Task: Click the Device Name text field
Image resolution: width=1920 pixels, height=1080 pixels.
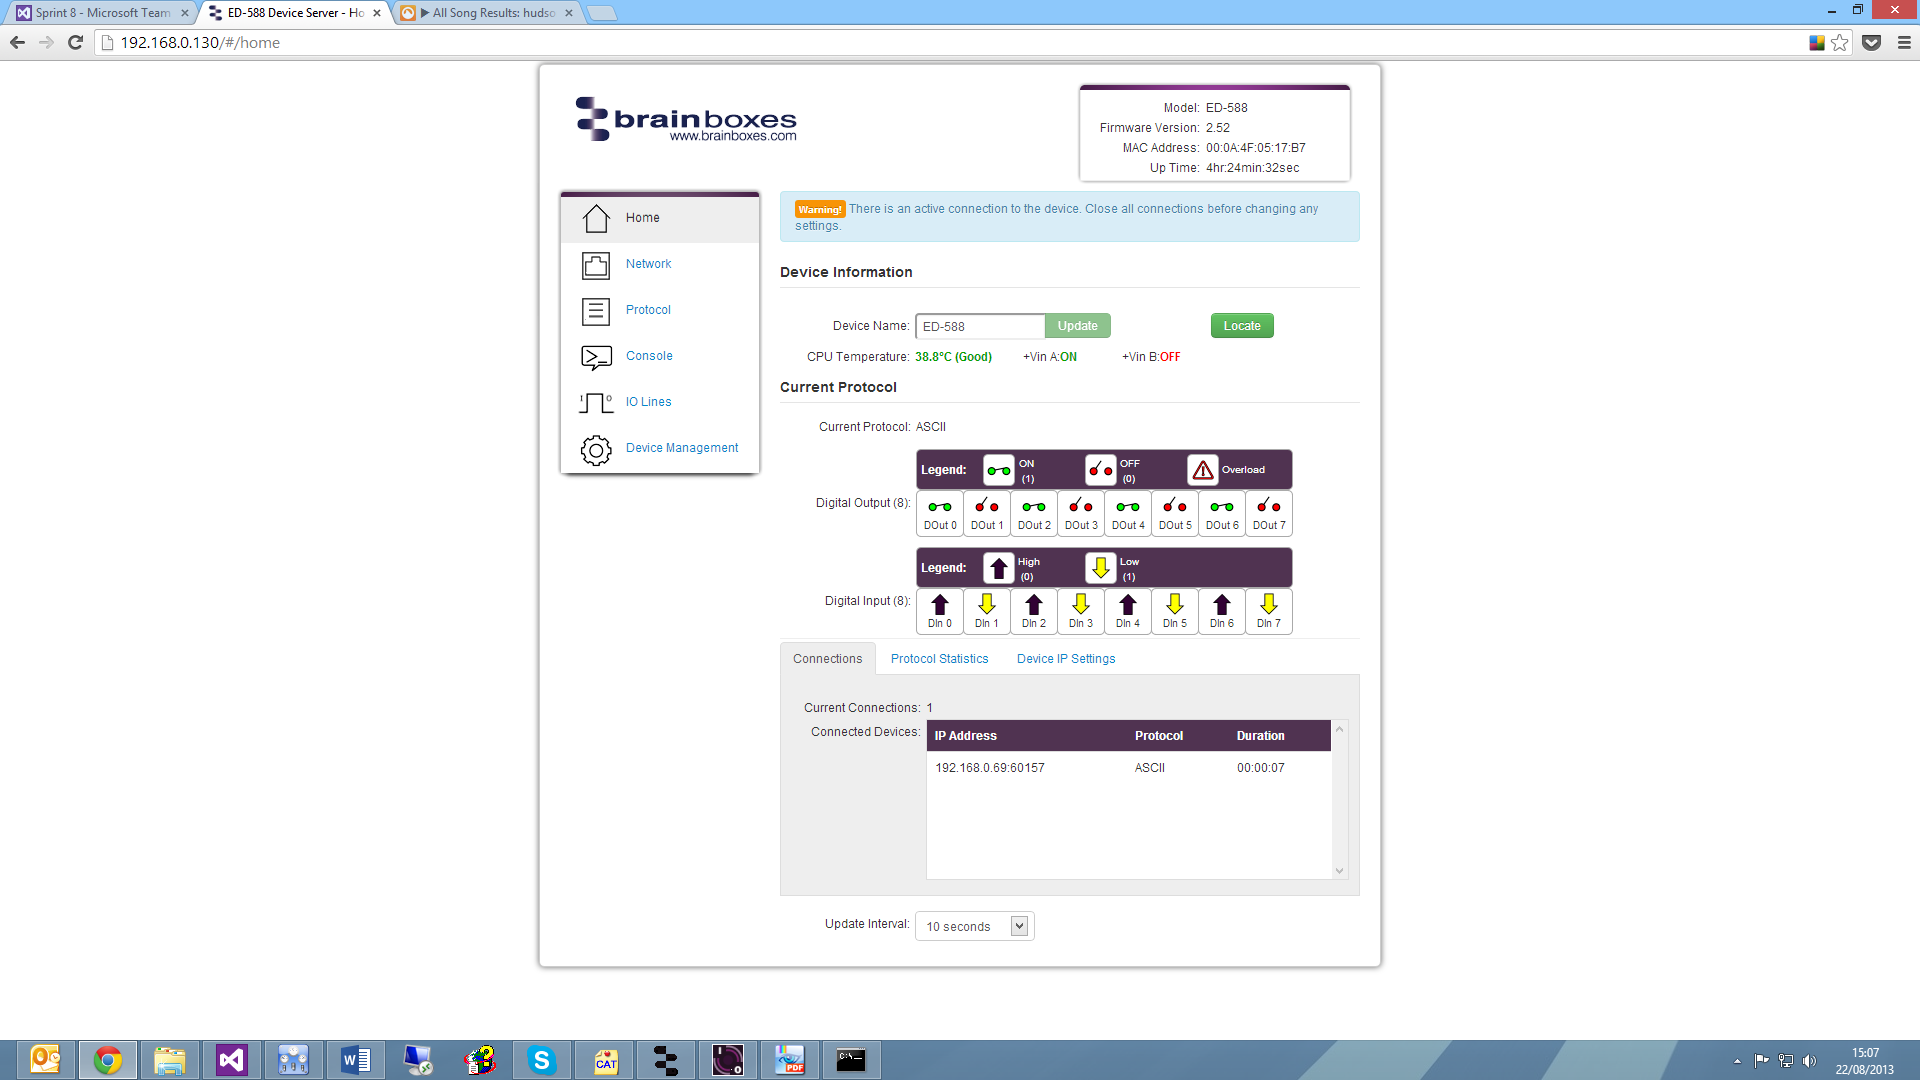Action: [978, 325]
